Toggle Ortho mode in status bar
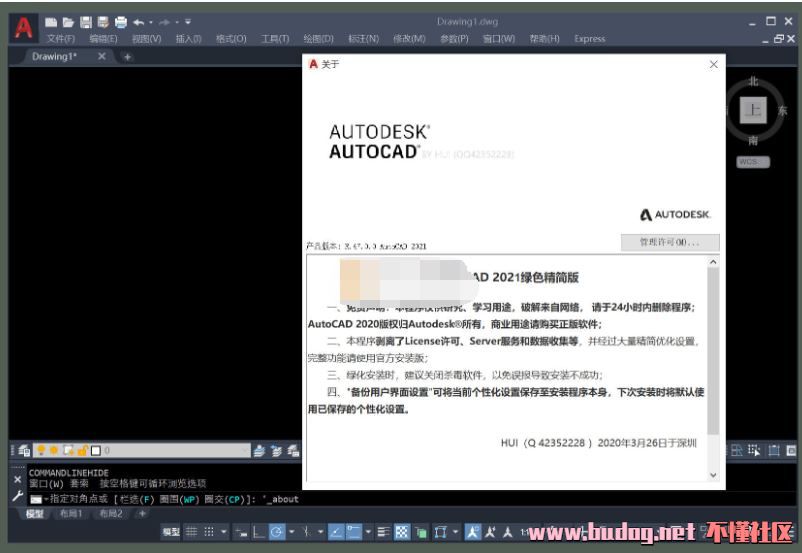Viewport: 802px width, 553px height. click(x=258, y=533)
